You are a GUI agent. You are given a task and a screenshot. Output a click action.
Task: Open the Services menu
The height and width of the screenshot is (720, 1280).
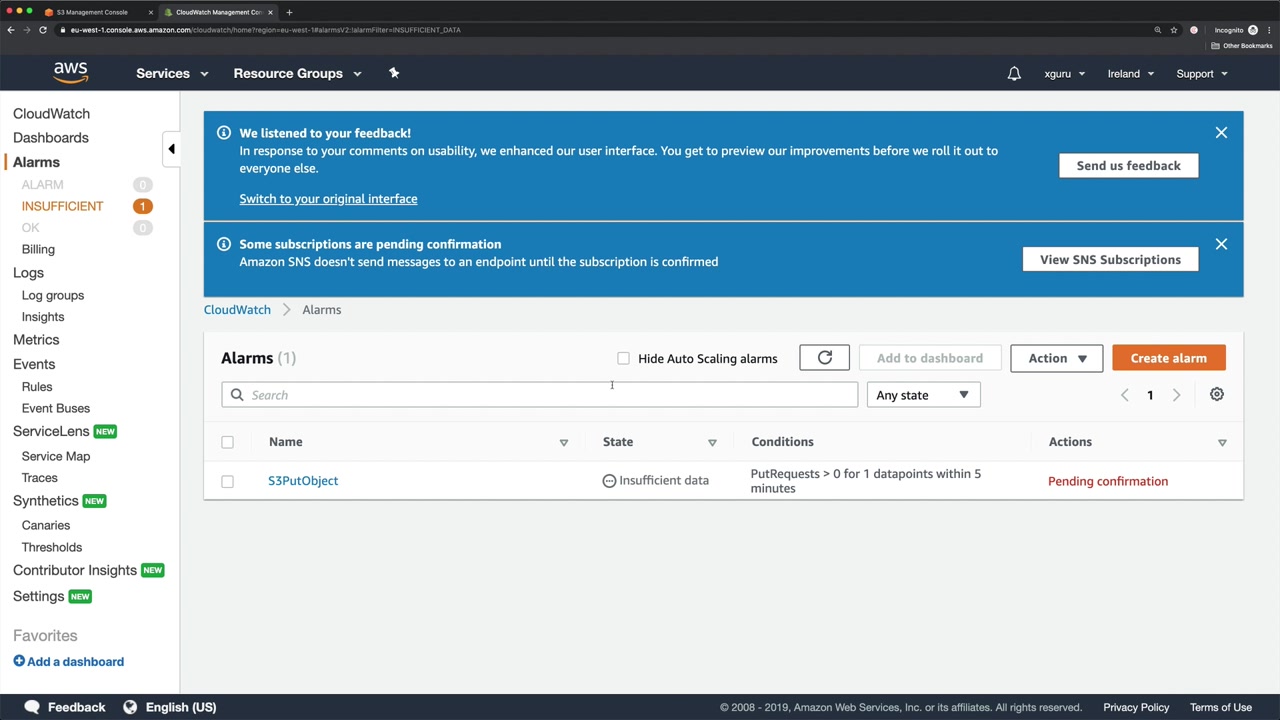tap(172, 74)
